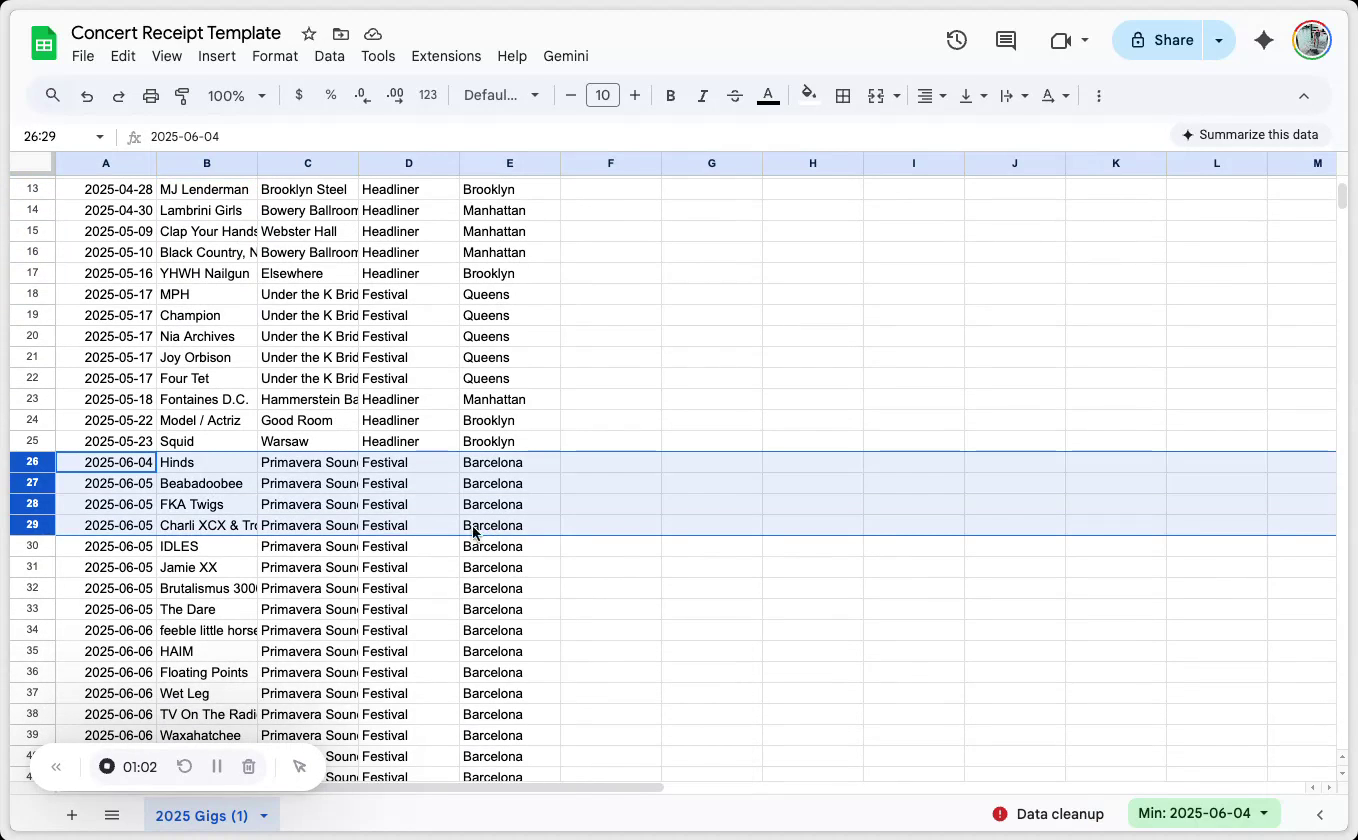Click the move to folder icon
This screenshot has height=840, width=1358.
click(341, 34)
